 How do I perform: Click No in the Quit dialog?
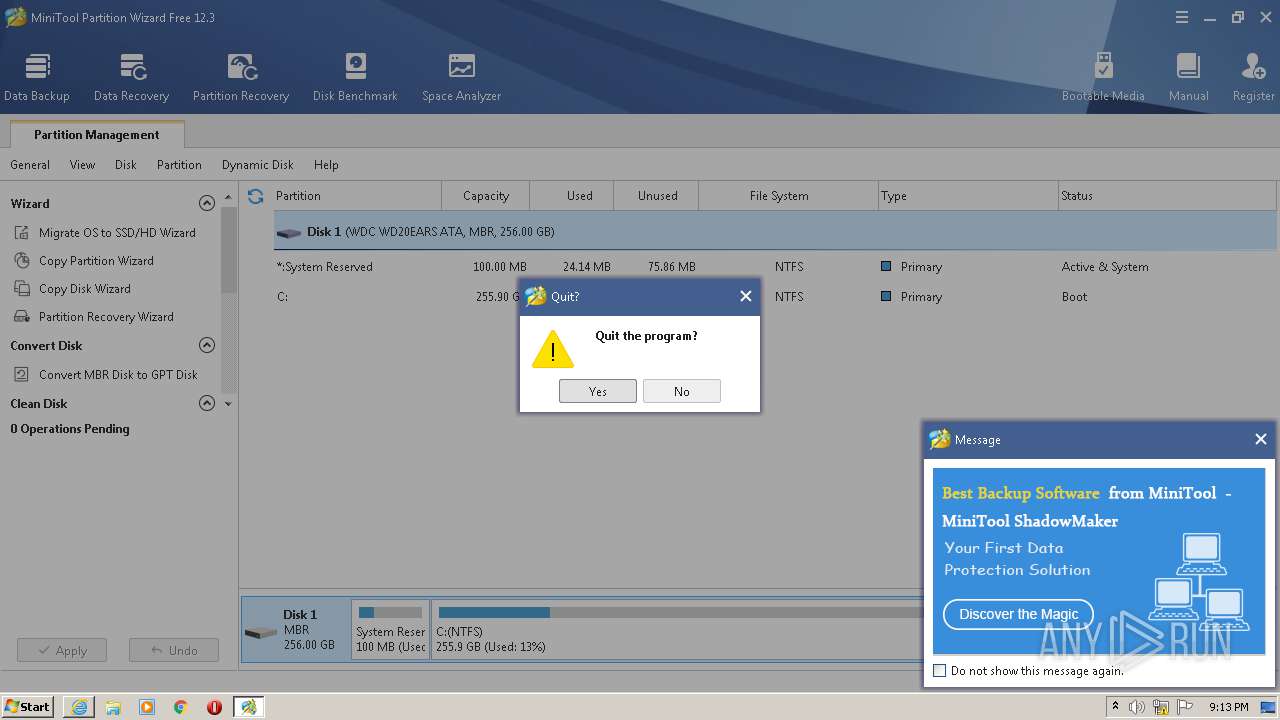pyautogui.click(x=682, y=391)
